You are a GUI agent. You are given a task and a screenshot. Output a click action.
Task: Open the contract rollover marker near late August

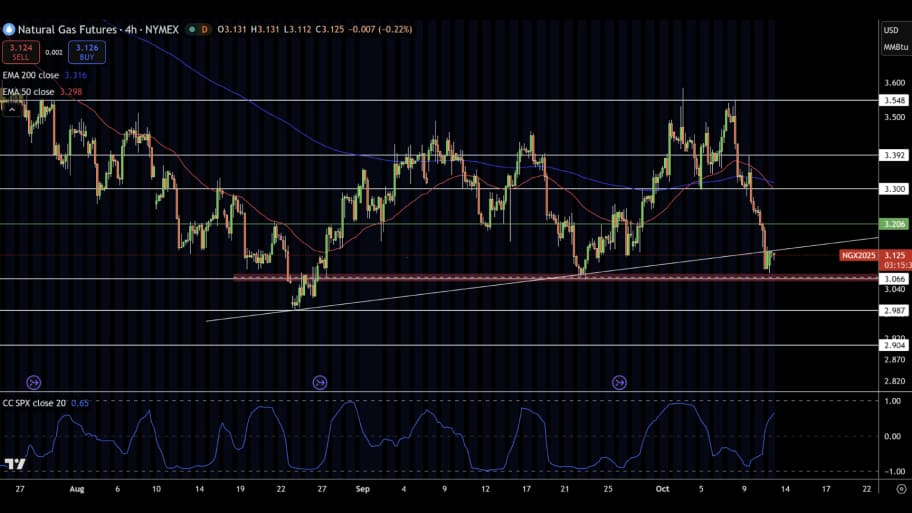320,381
